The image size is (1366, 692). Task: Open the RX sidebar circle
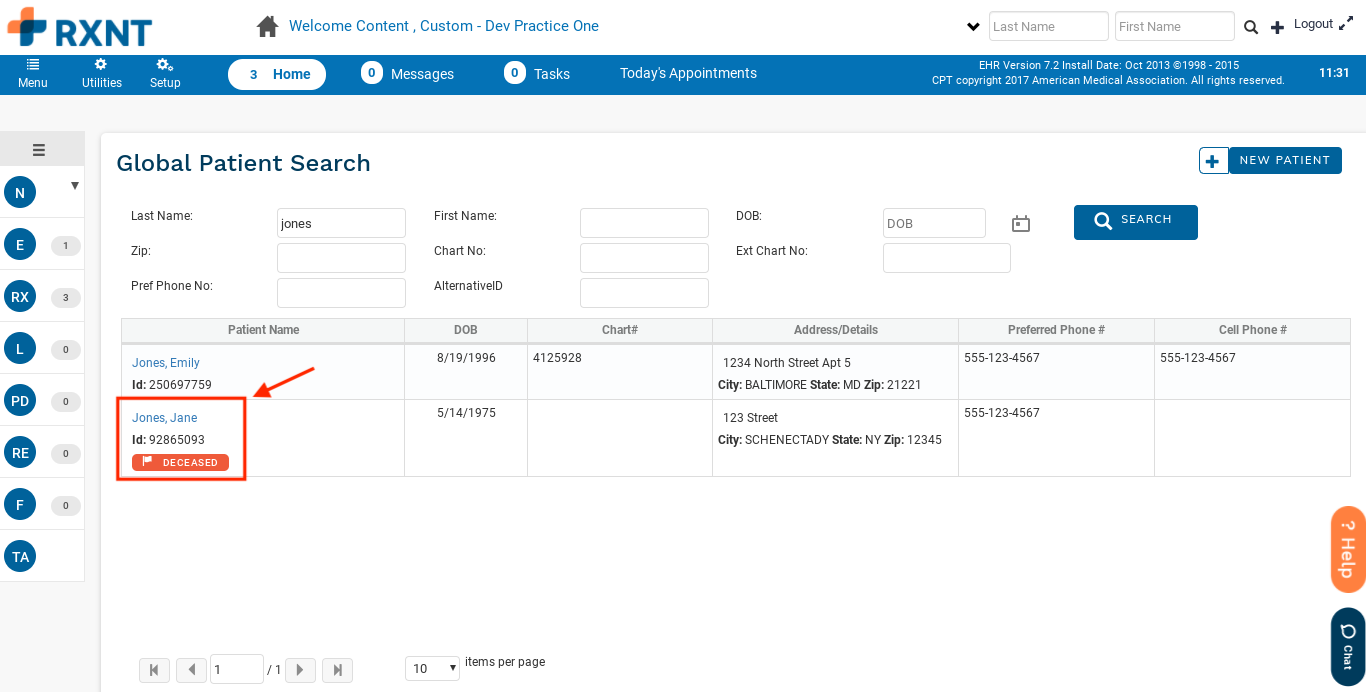(20, 297)
